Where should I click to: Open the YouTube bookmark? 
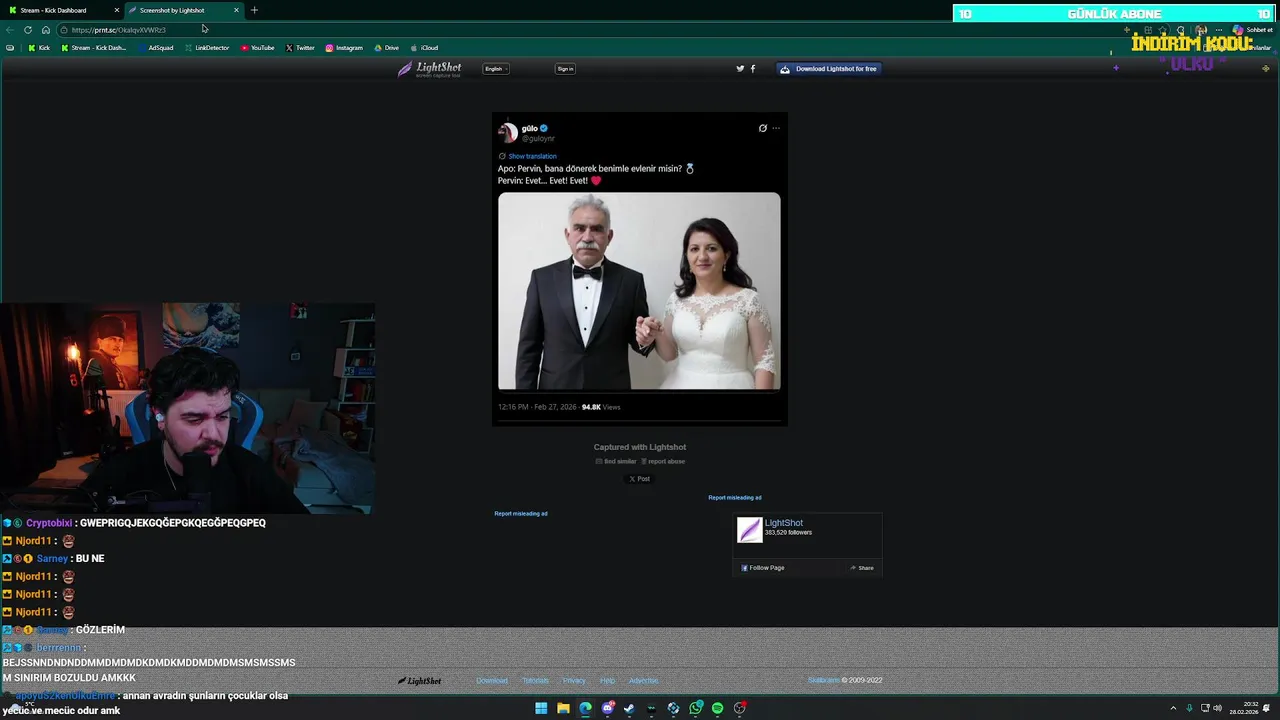(258, 48)
